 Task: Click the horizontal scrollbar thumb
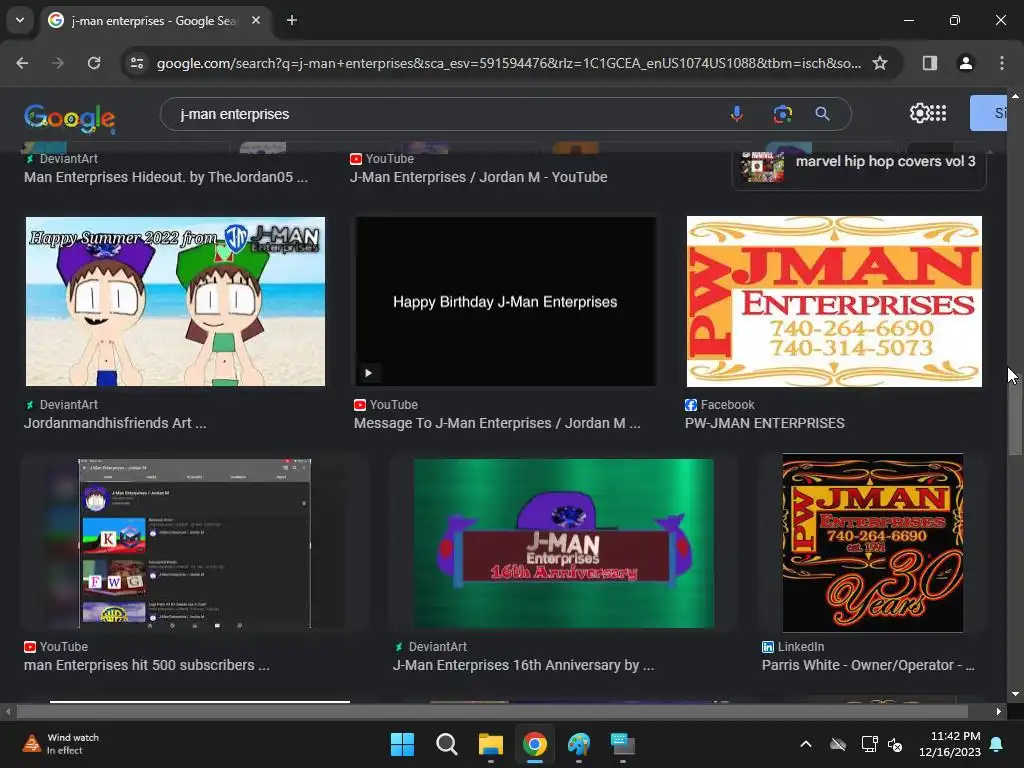pyautogui.click(x=492, y=711)
